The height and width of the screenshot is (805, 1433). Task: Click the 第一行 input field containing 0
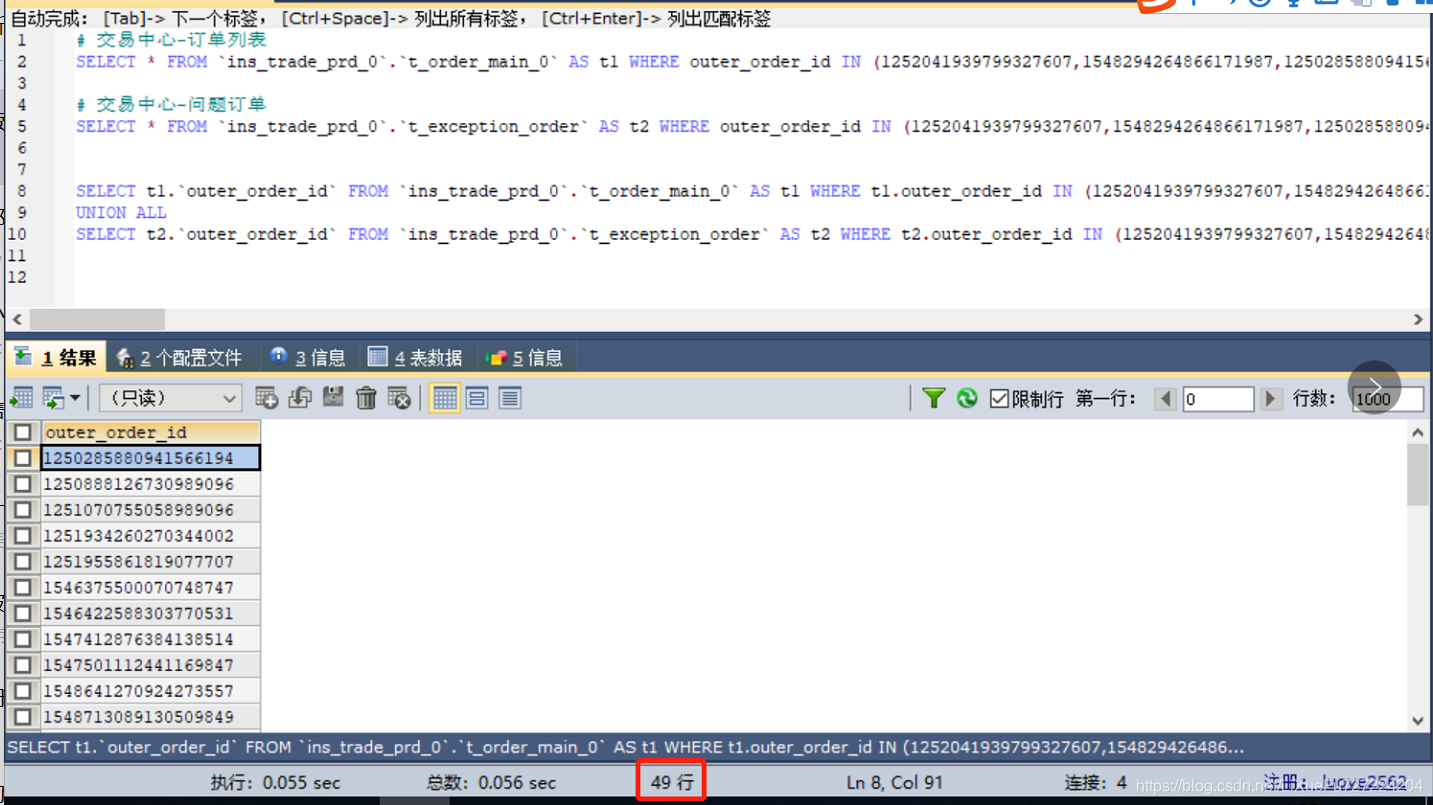pyautogui.click(x=1217, y=398)
